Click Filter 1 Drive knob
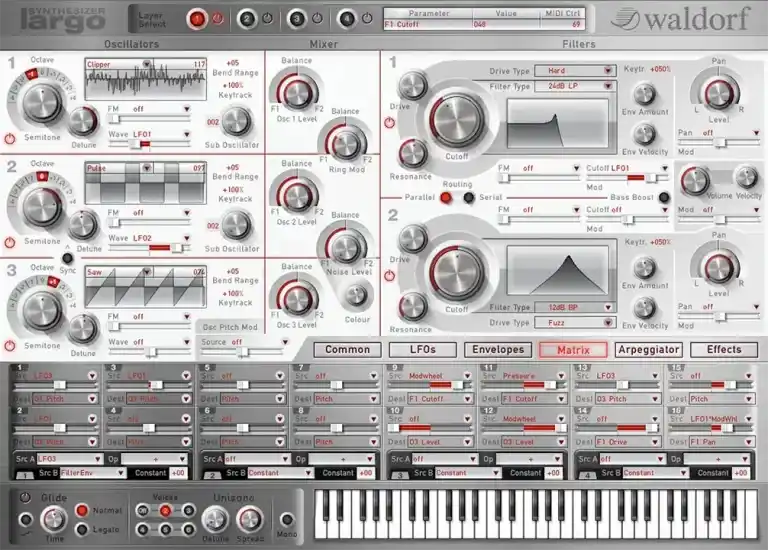The height and width of the screenshot is (550, 768). (x=413, y=86)
